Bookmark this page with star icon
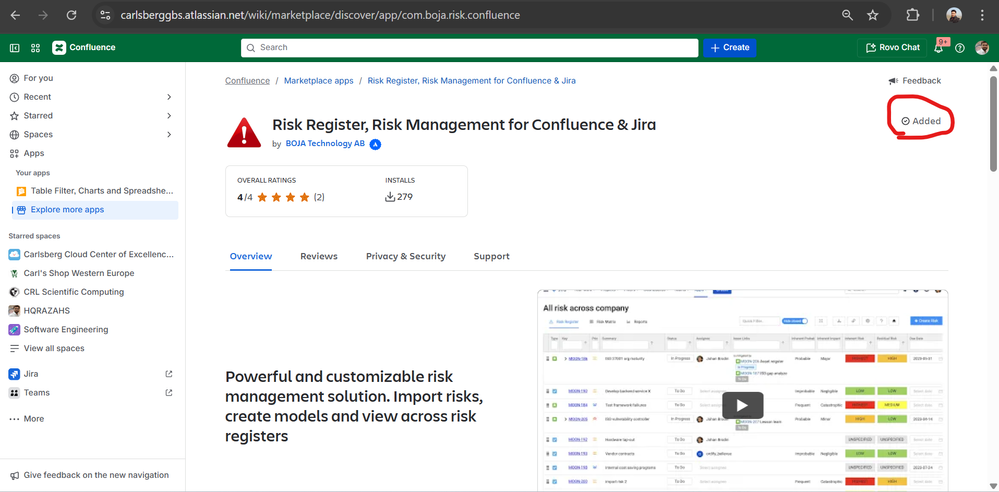The width and height of the screenshot is (999, 492). click(x=873, y=15)
